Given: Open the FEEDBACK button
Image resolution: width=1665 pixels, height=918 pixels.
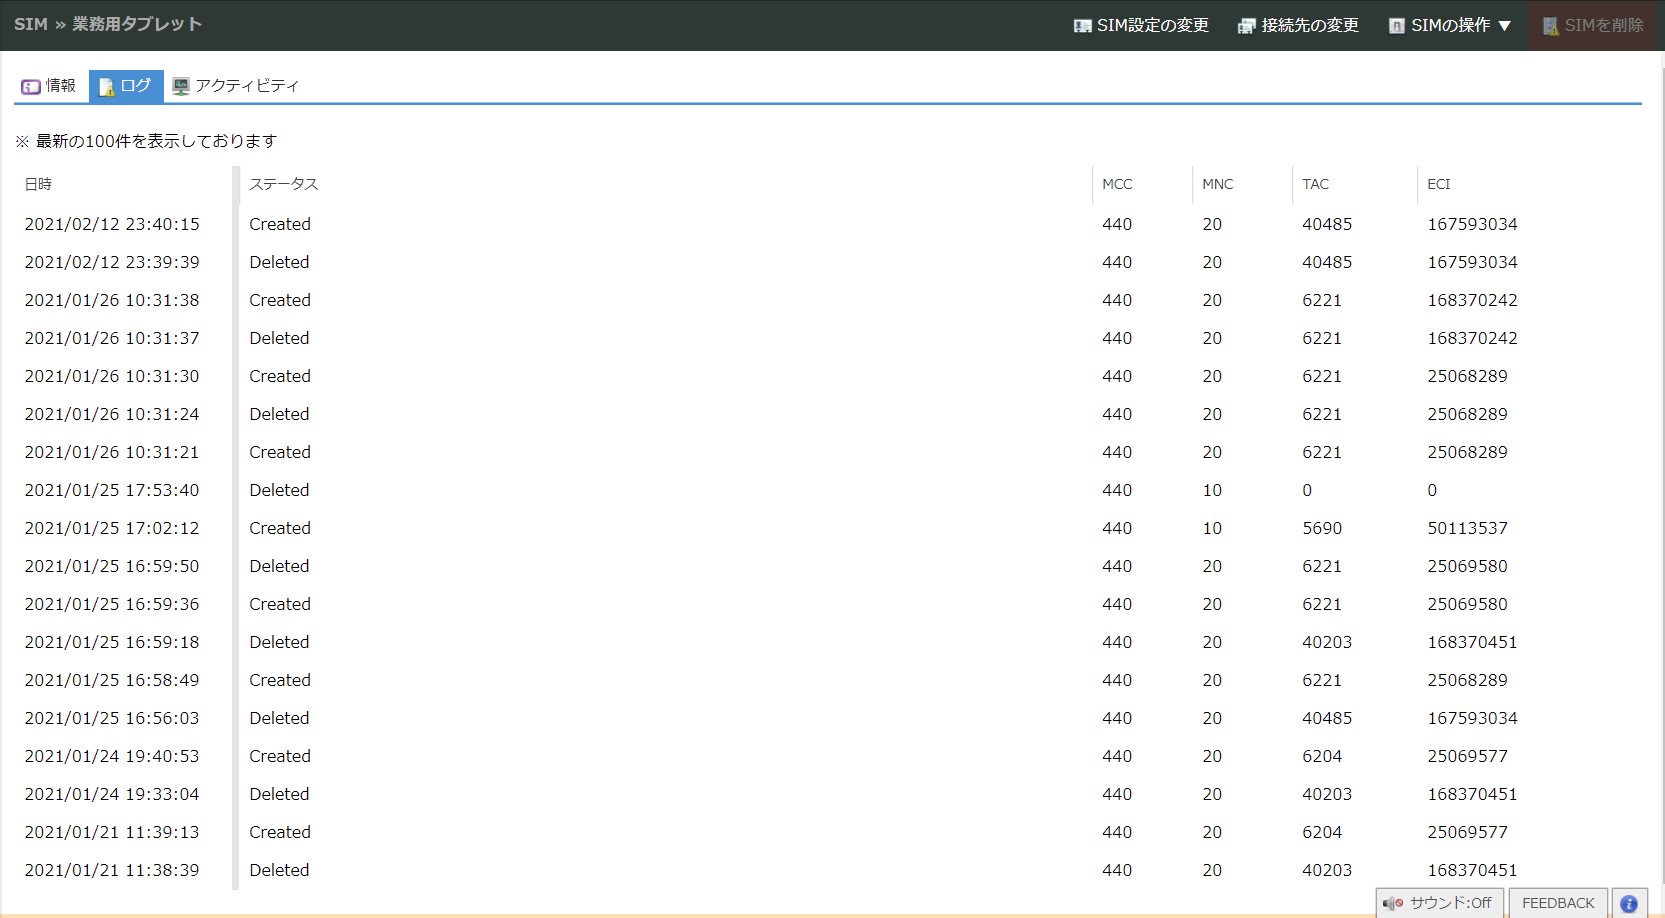Looking at the screenshot, I should pyautogui.click(x=1557, y=903).
